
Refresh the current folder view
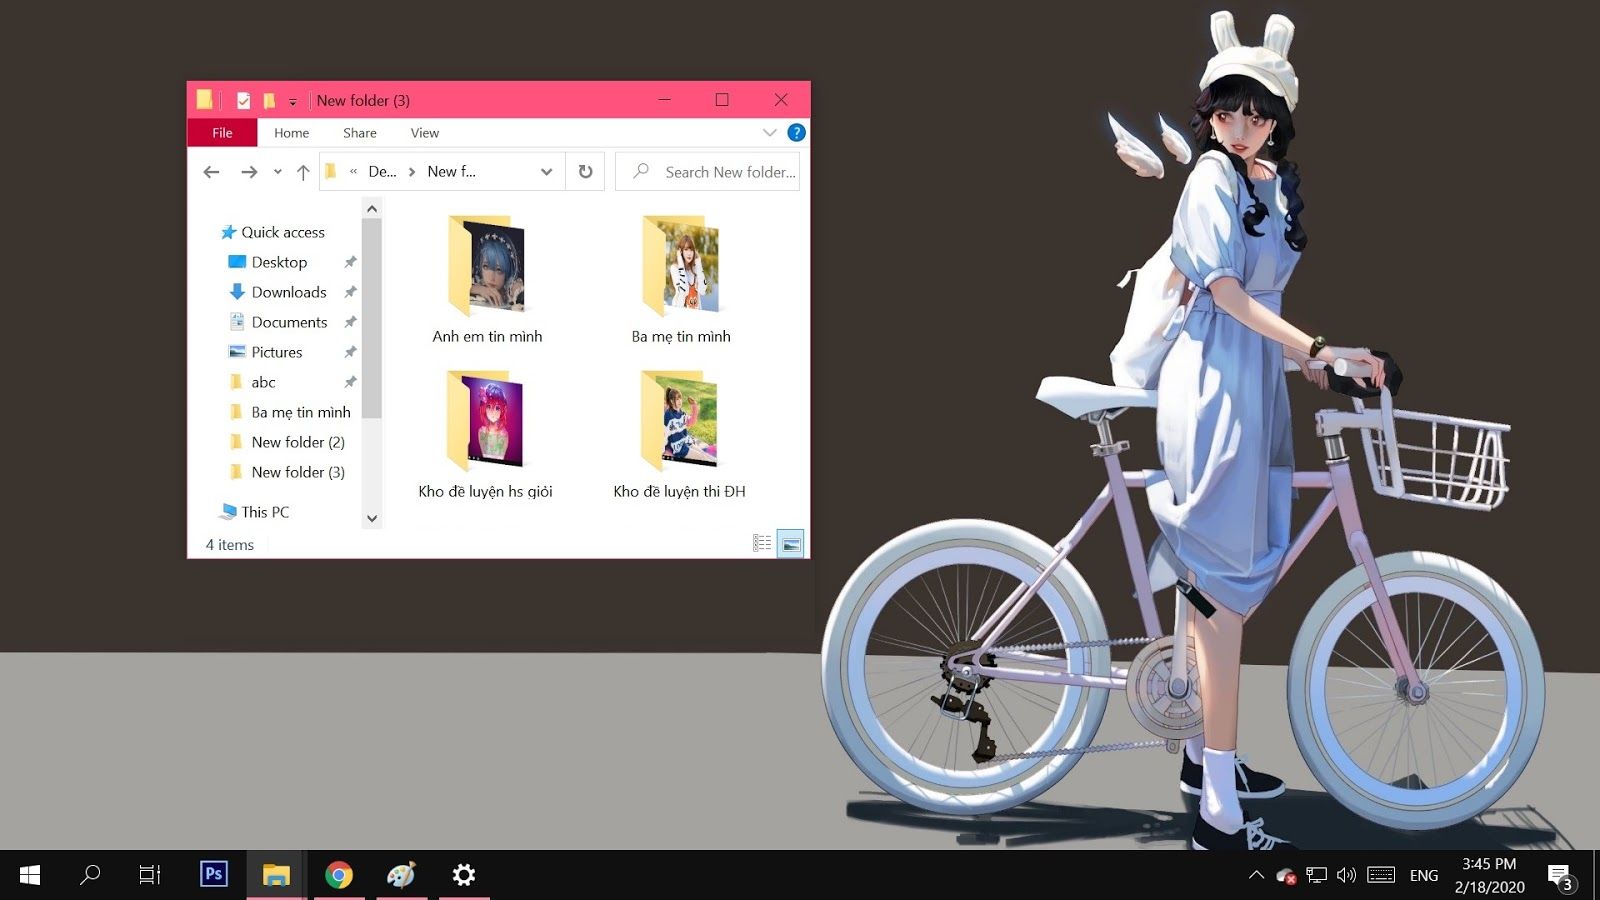coord(585,172)
